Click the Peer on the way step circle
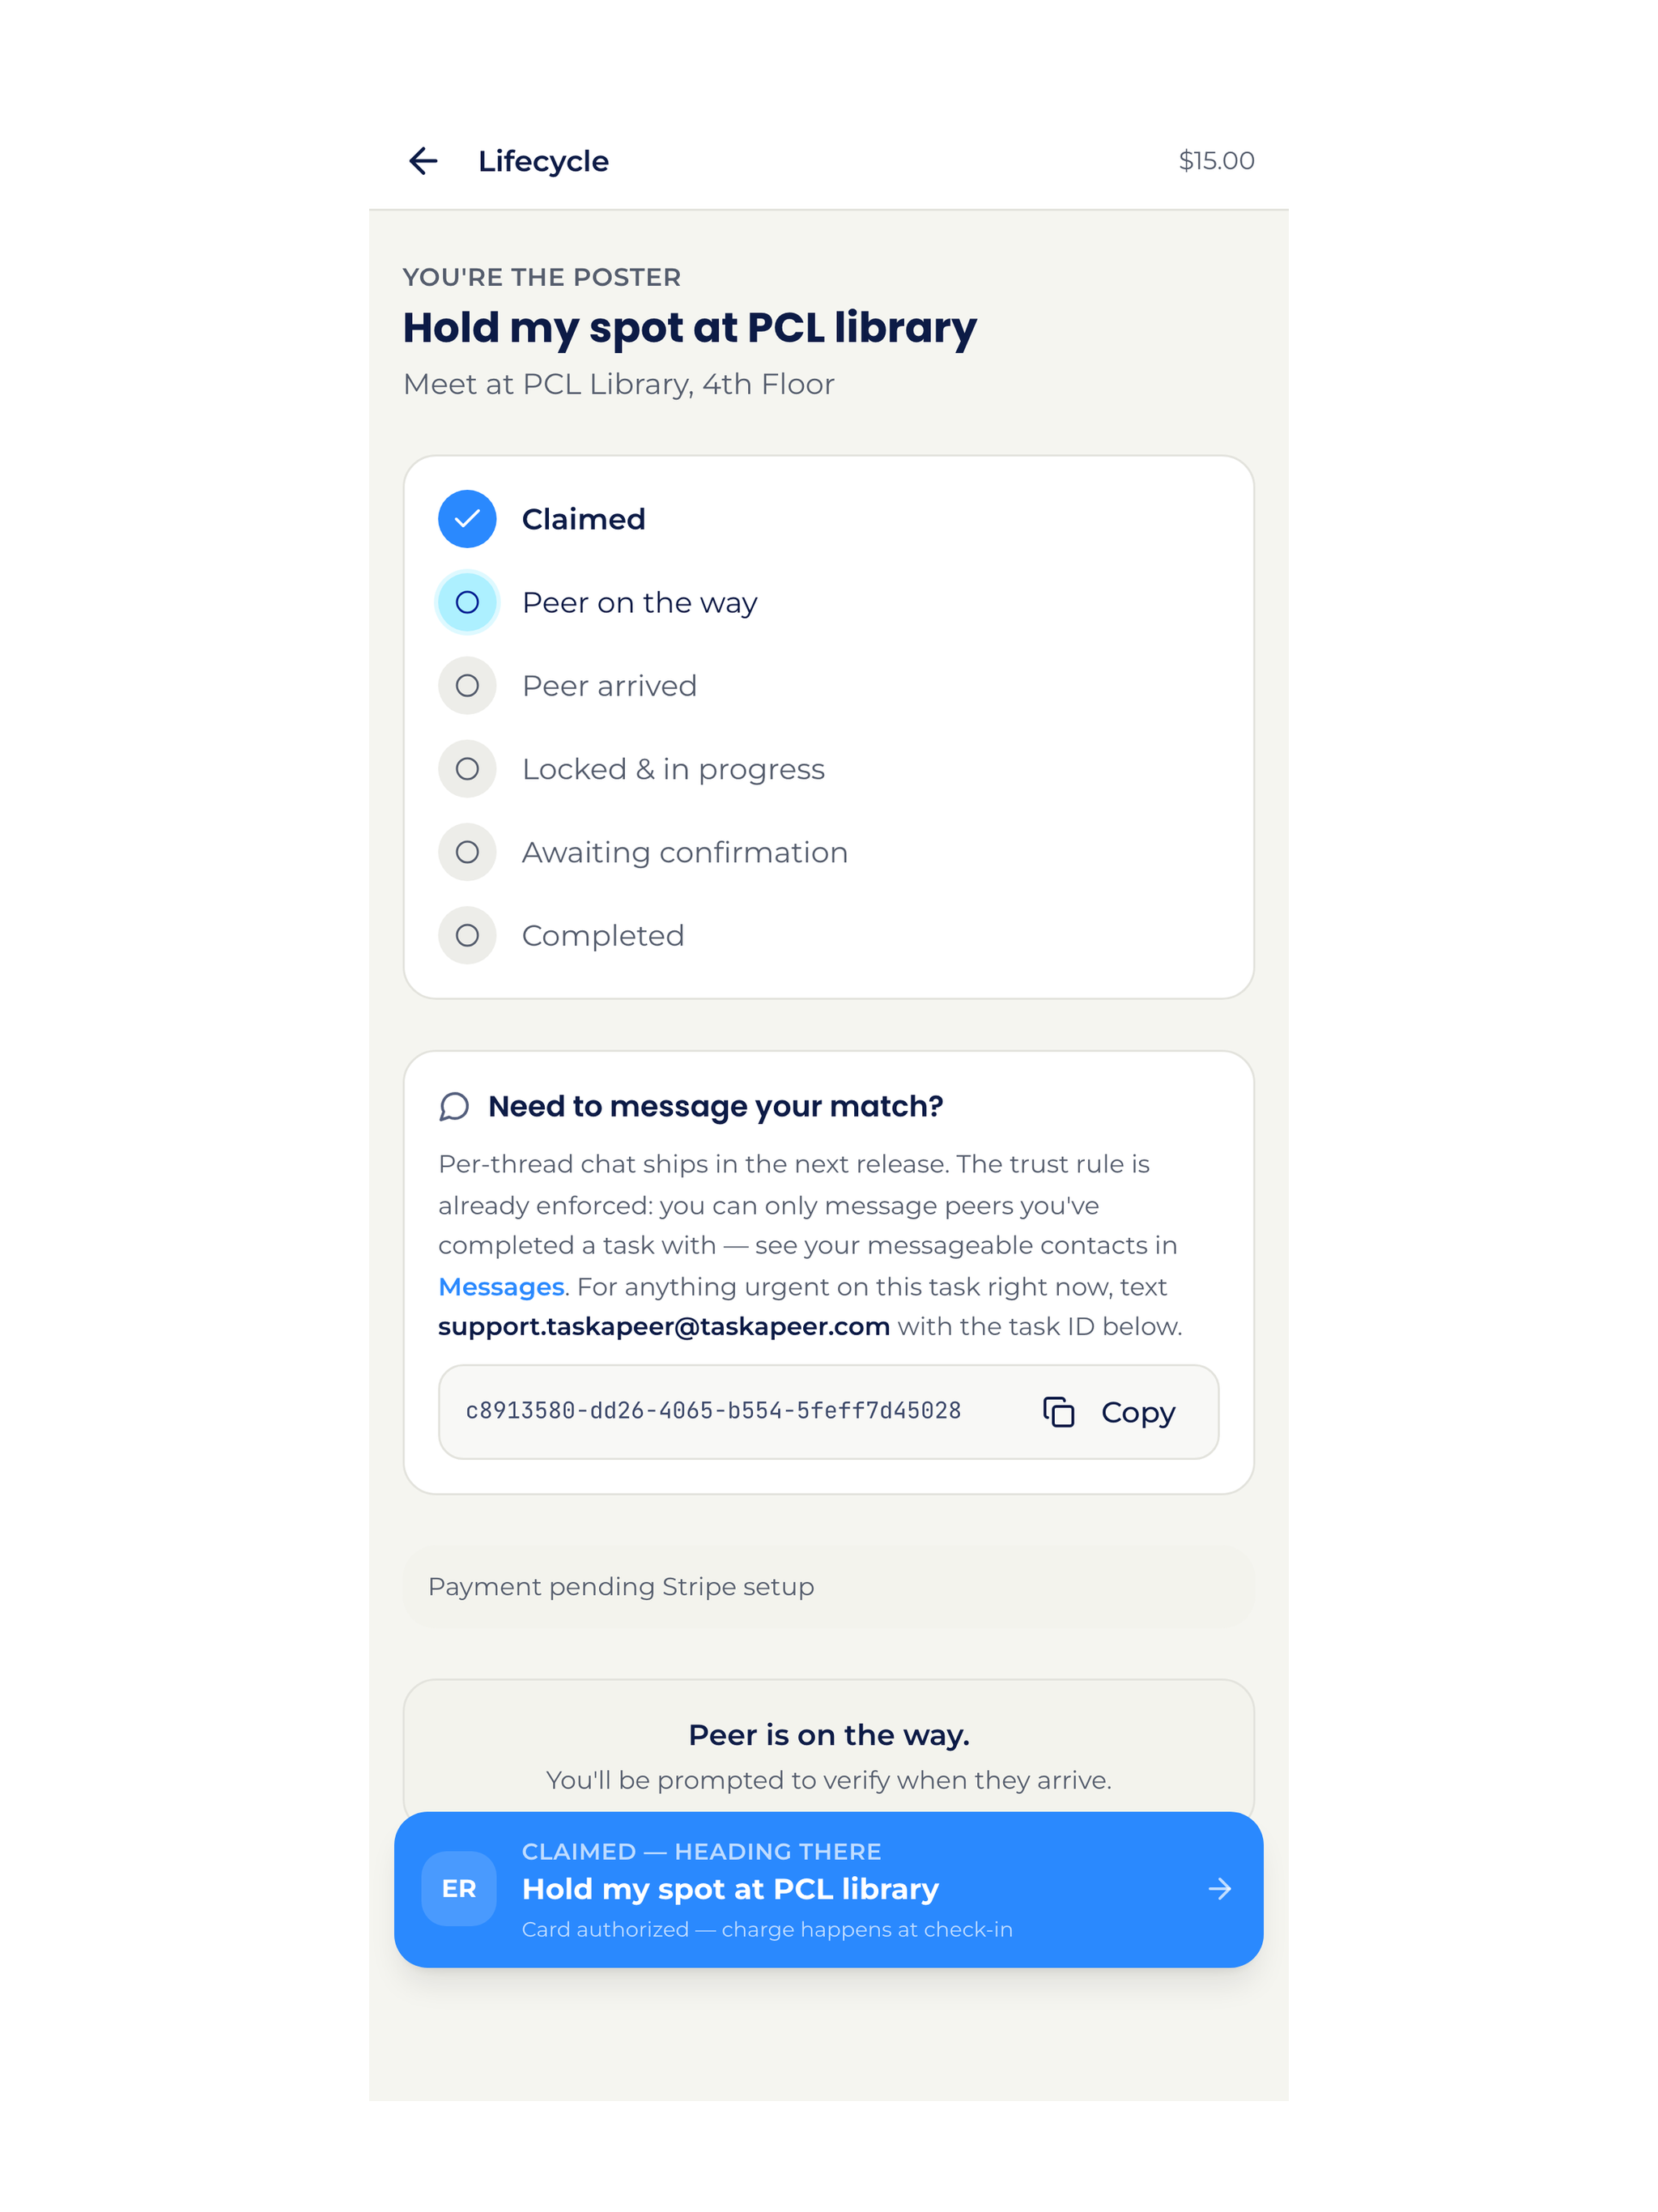Viewport: 1658px width, 2212px height. click(x=467, y=602)
